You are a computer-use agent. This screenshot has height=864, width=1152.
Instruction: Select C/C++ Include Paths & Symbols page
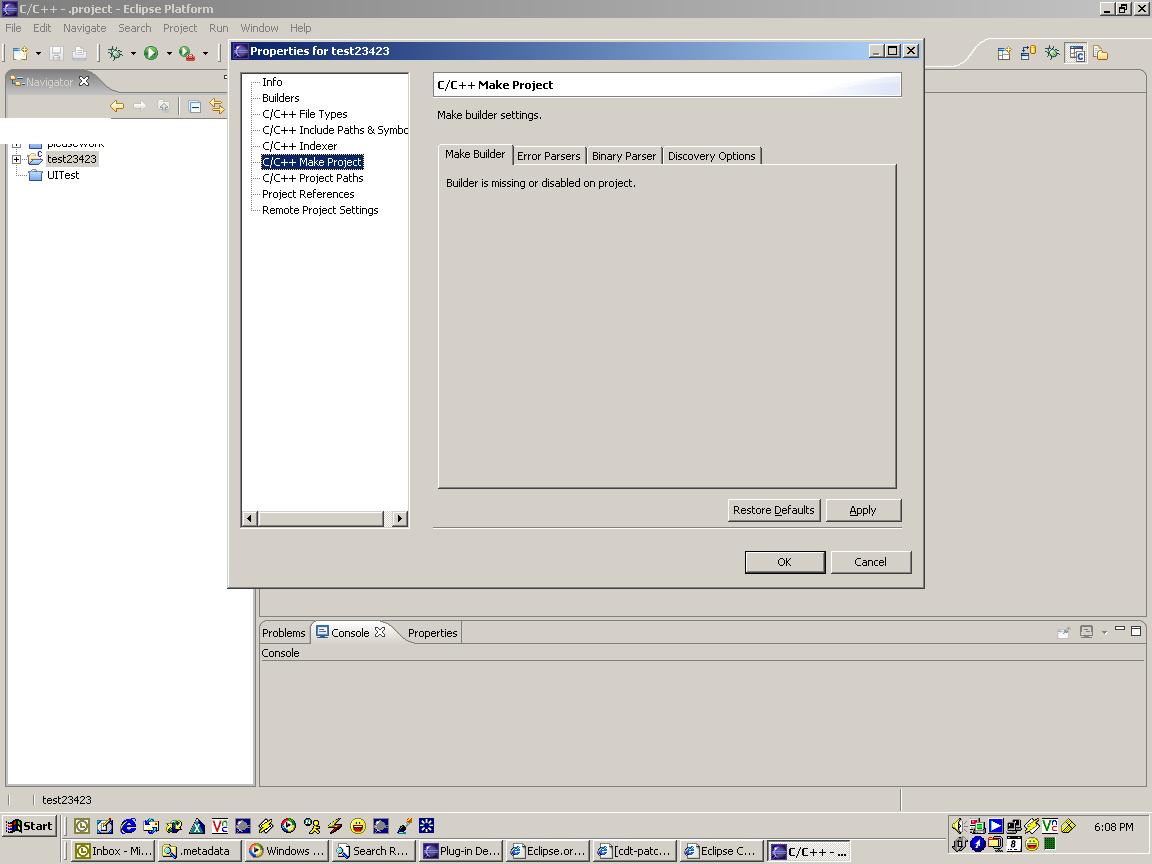pyautogui.click(x=334, y=130)
